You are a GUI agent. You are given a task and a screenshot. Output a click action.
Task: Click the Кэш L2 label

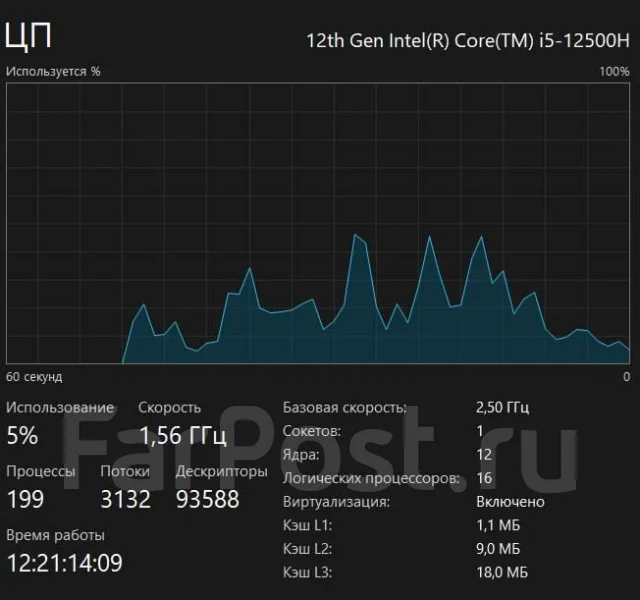click(307, 549)
